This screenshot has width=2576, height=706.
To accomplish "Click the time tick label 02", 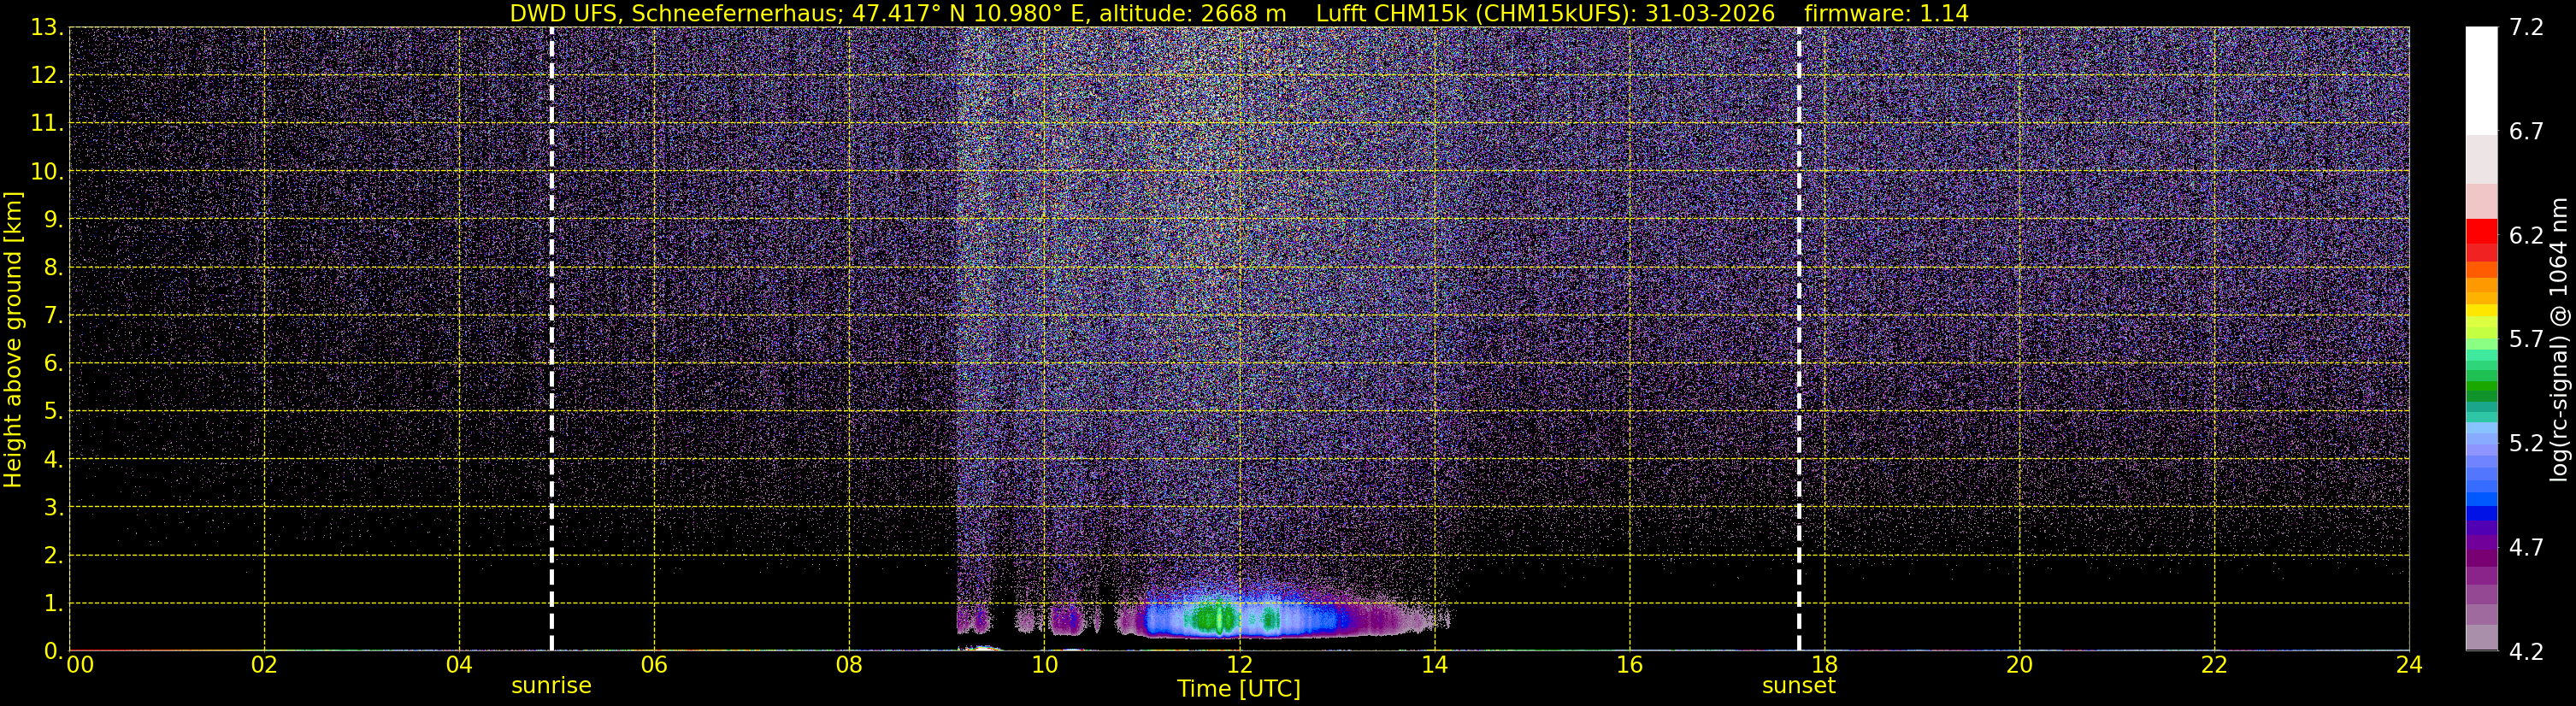I will pyautogui.click(x=264, y=665).
